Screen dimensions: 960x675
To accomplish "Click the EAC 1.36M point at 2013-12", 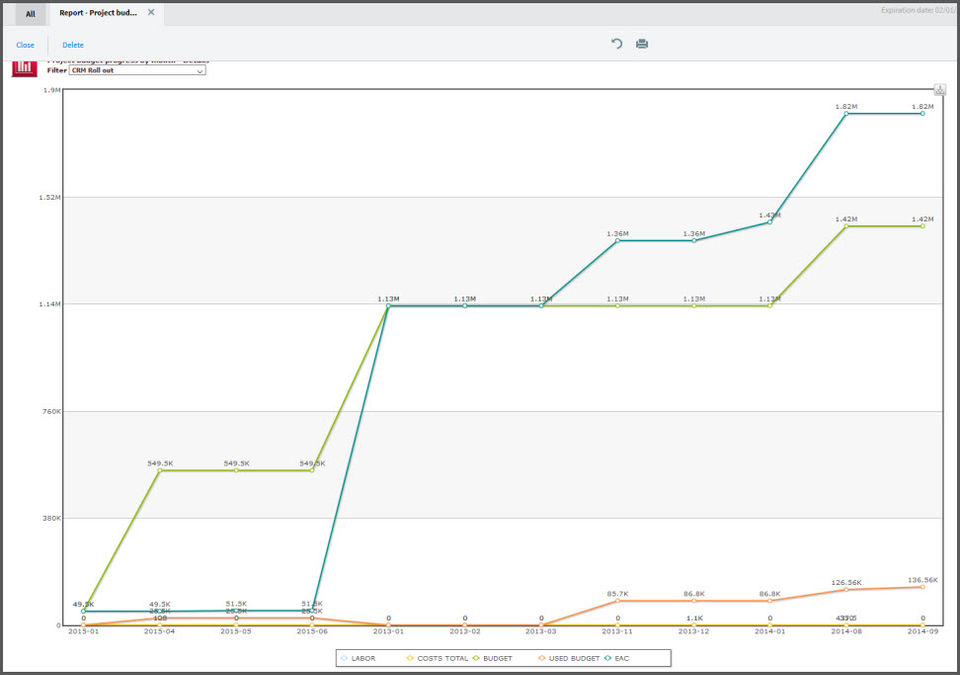I will tap(694, 241).
